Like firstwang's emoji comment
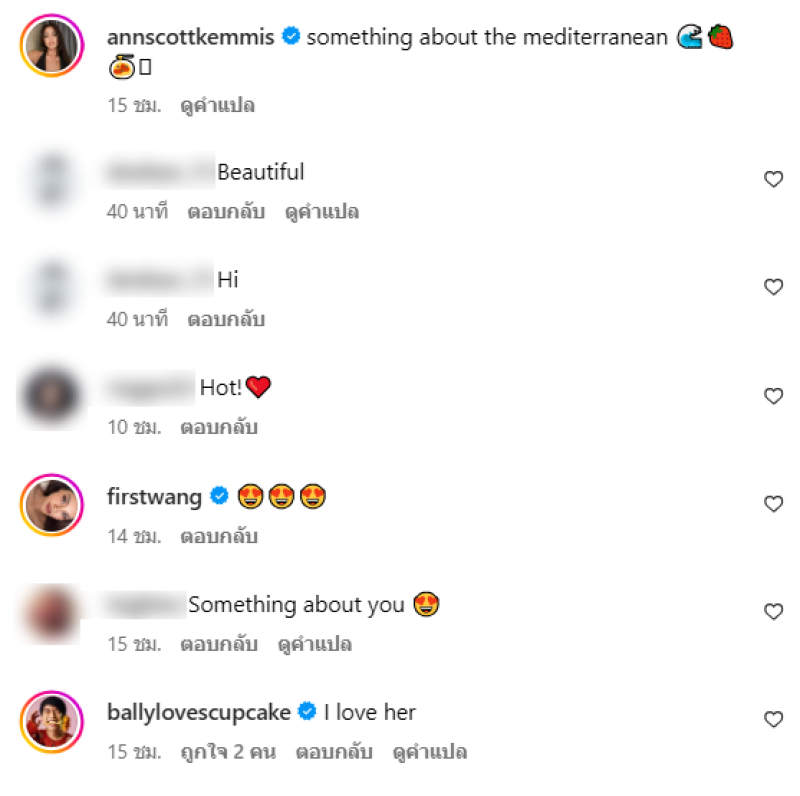Viewport: 800px width, 796px height. click(773, 504)
